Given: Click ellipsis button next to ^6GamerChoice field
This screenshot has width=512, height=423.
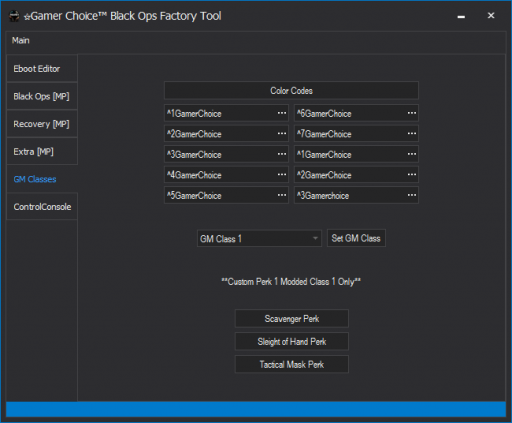Looking at the screenshot, I should point(412,113).
